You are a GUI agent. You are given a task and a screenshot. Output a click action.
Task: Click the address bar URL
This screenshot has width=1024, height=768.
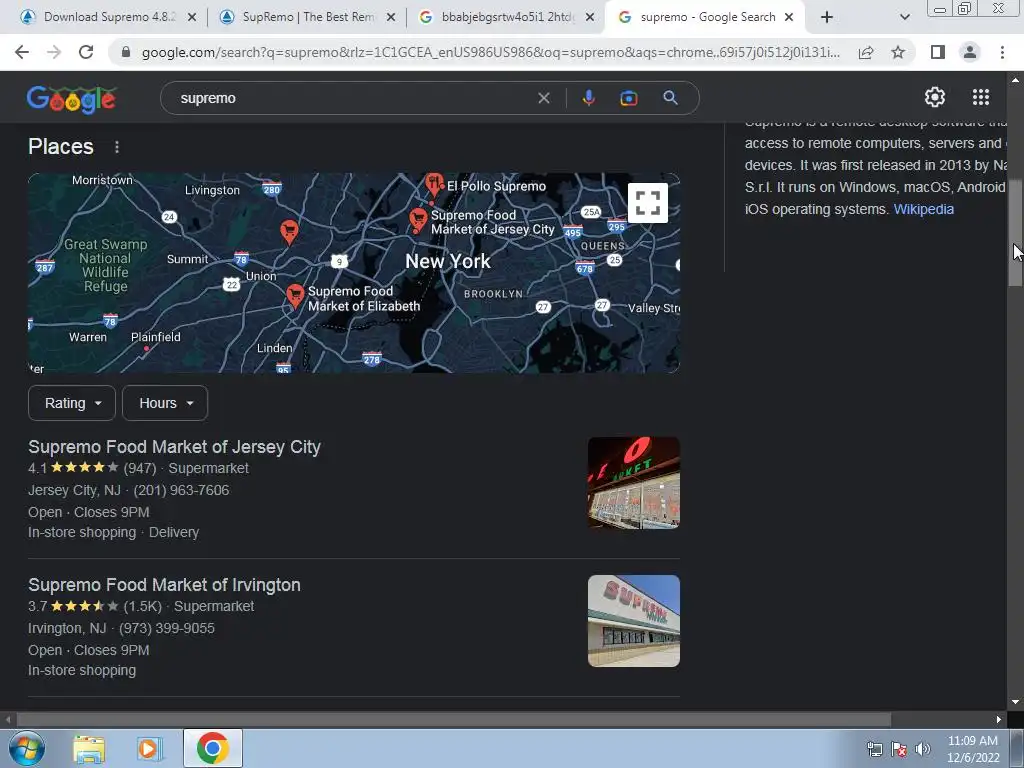click(x=490, y=52)
